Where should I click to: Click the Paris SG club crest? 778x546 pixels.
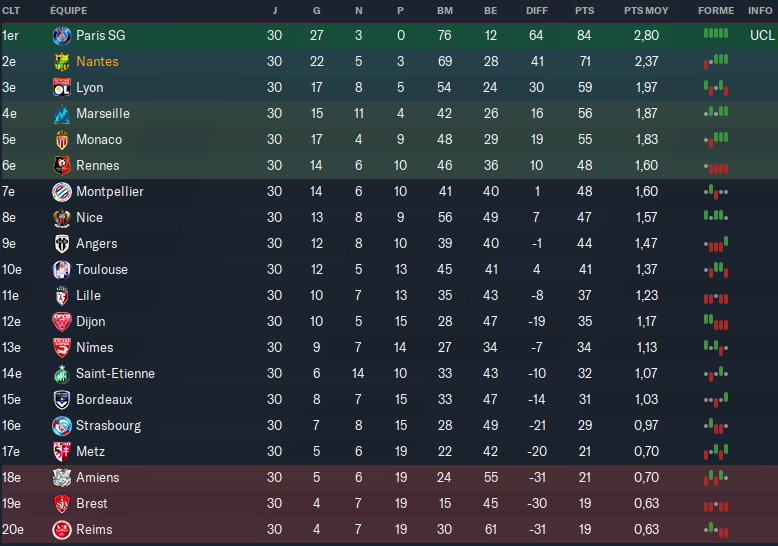click(61, 36)
